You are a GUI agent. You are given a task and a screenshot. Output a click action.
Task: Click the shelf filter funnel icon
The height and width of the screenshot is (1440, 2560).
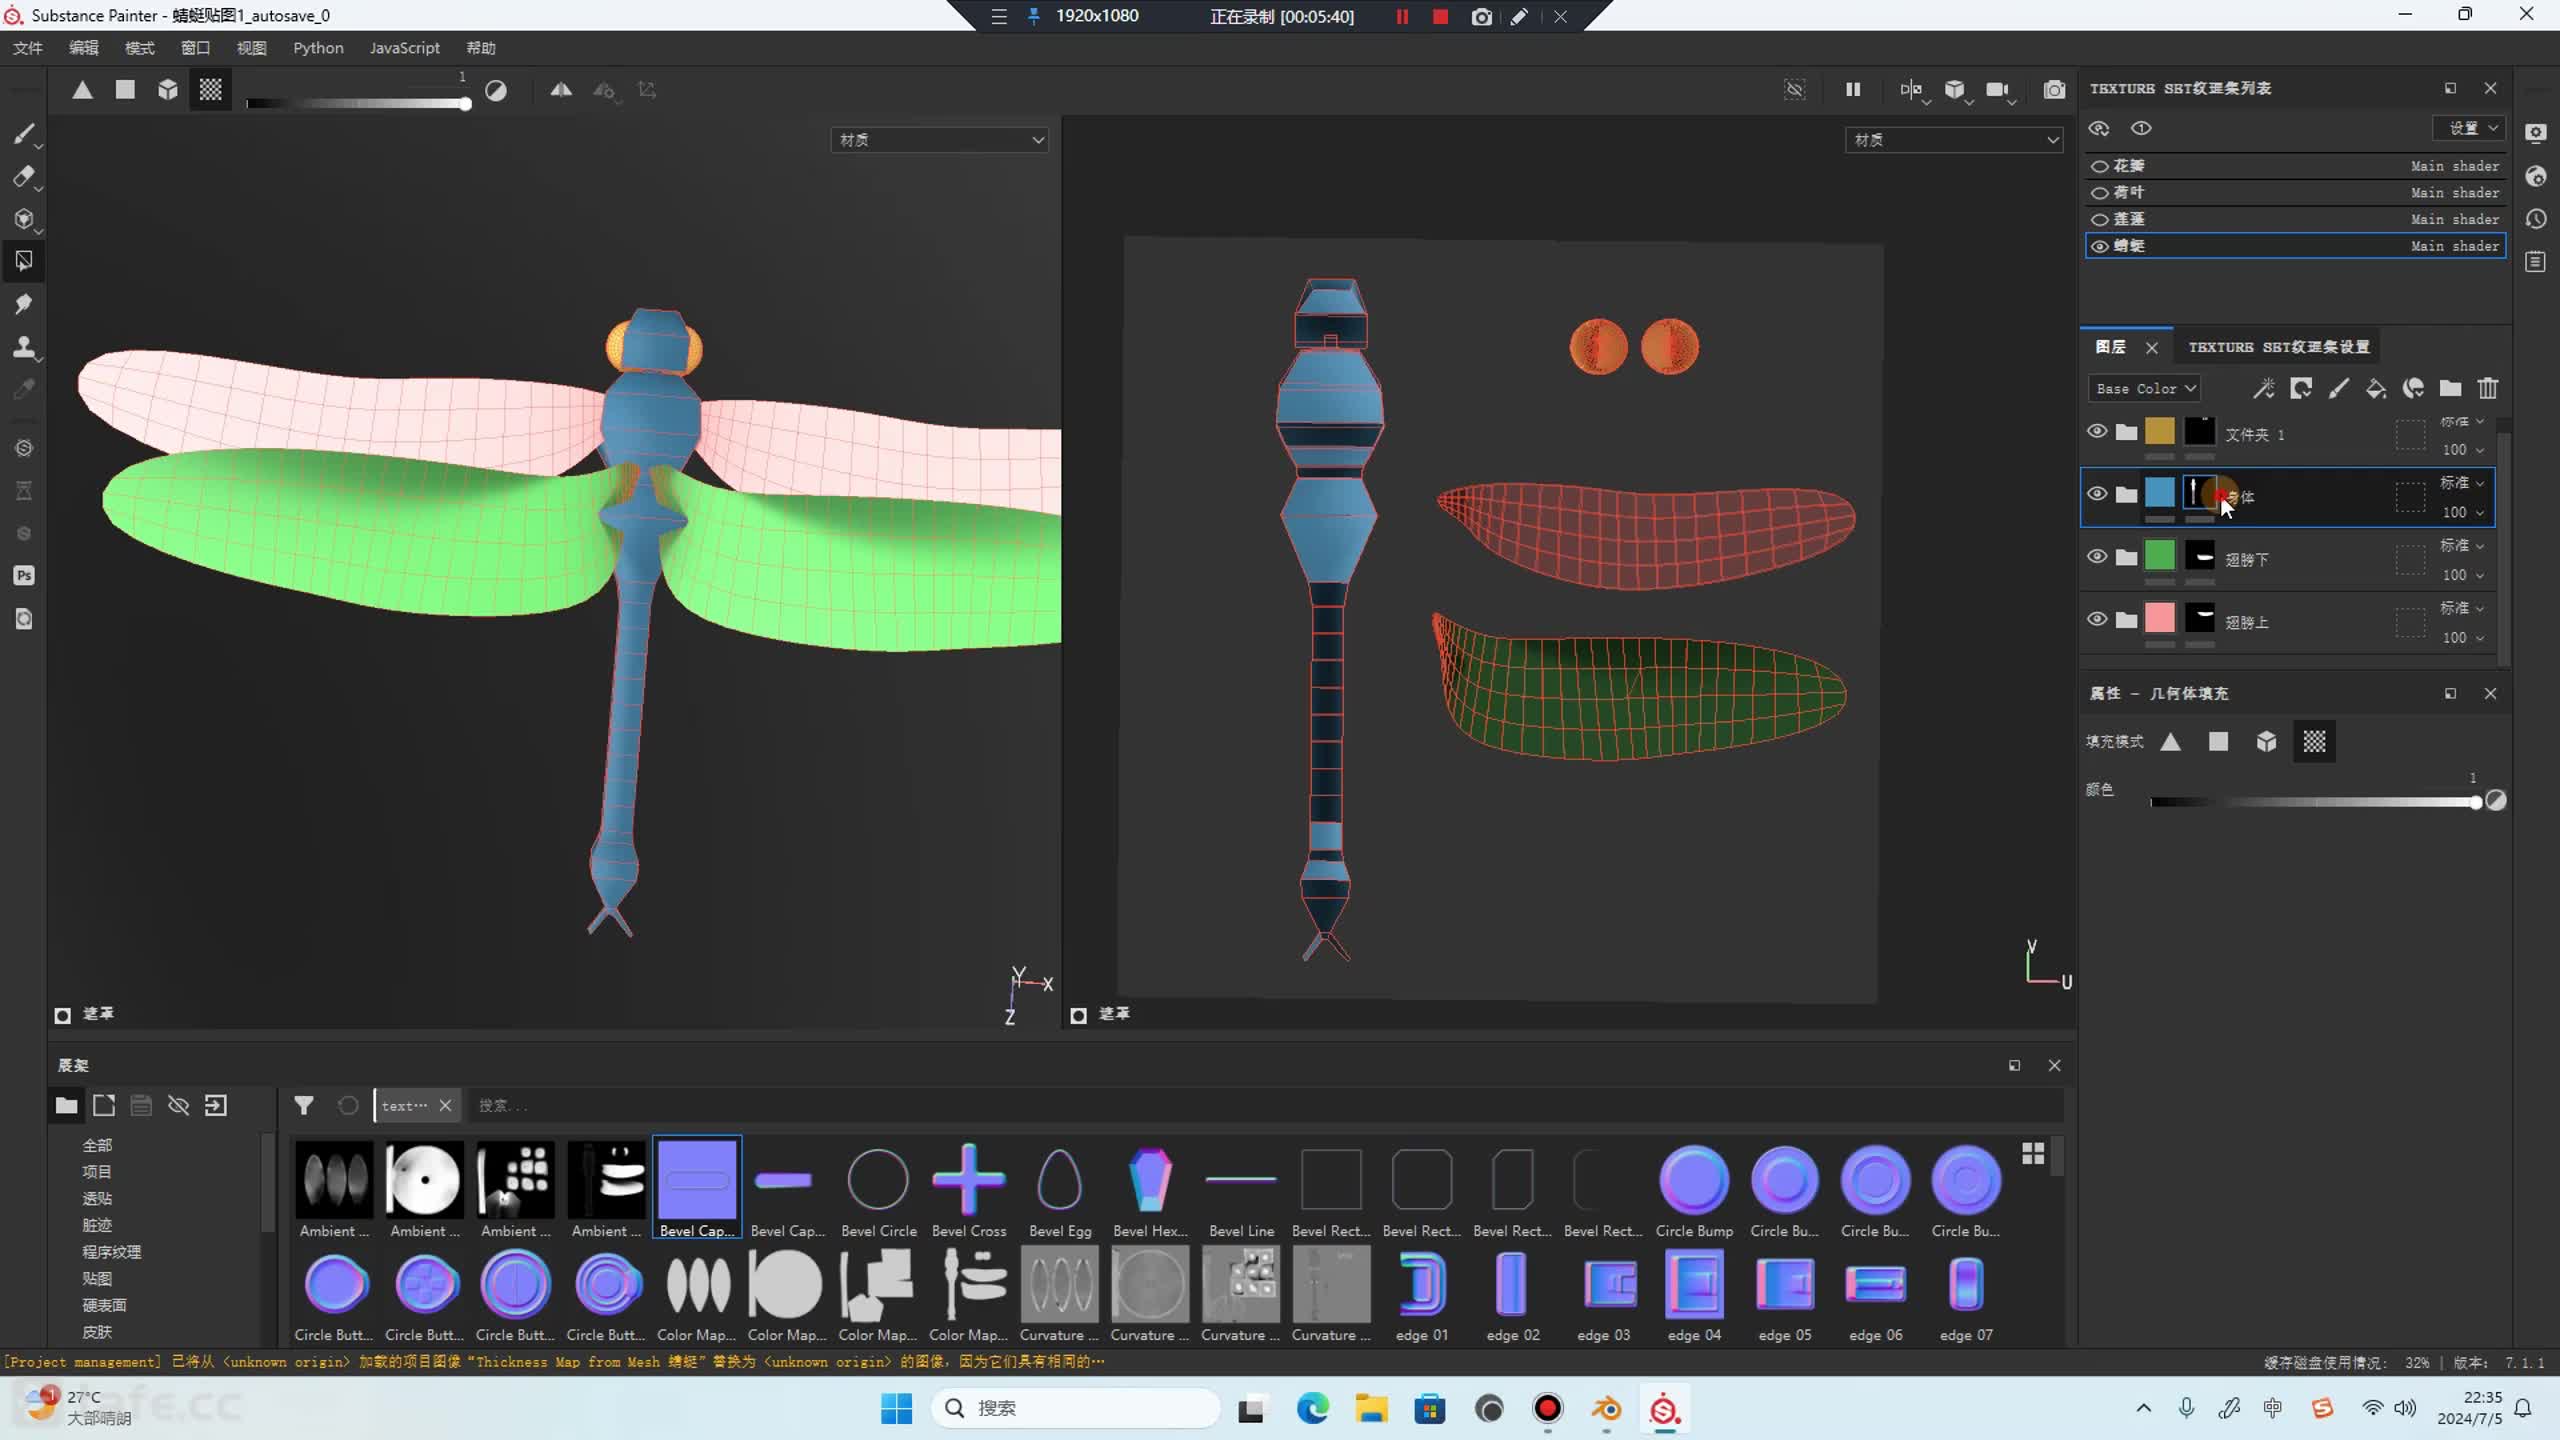(304, 1105)
